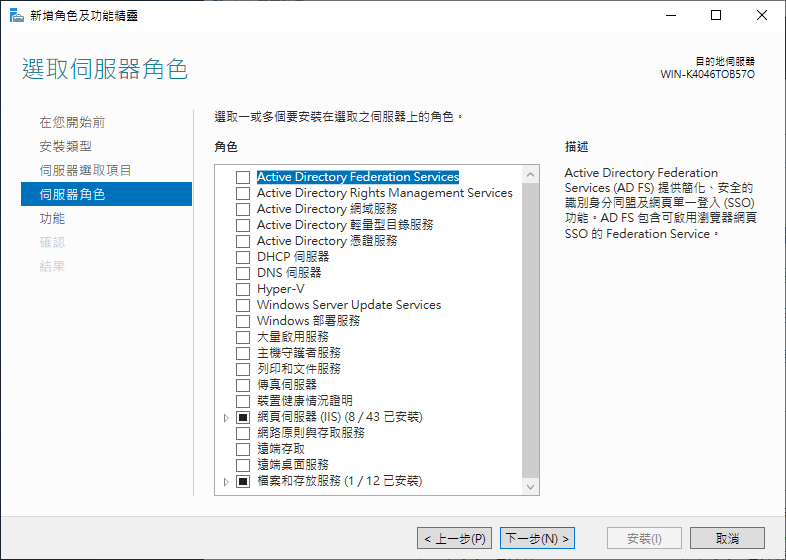
Task: Toggle the 檔案和存放服務 checkbox
Action: (x=243, y=481)
